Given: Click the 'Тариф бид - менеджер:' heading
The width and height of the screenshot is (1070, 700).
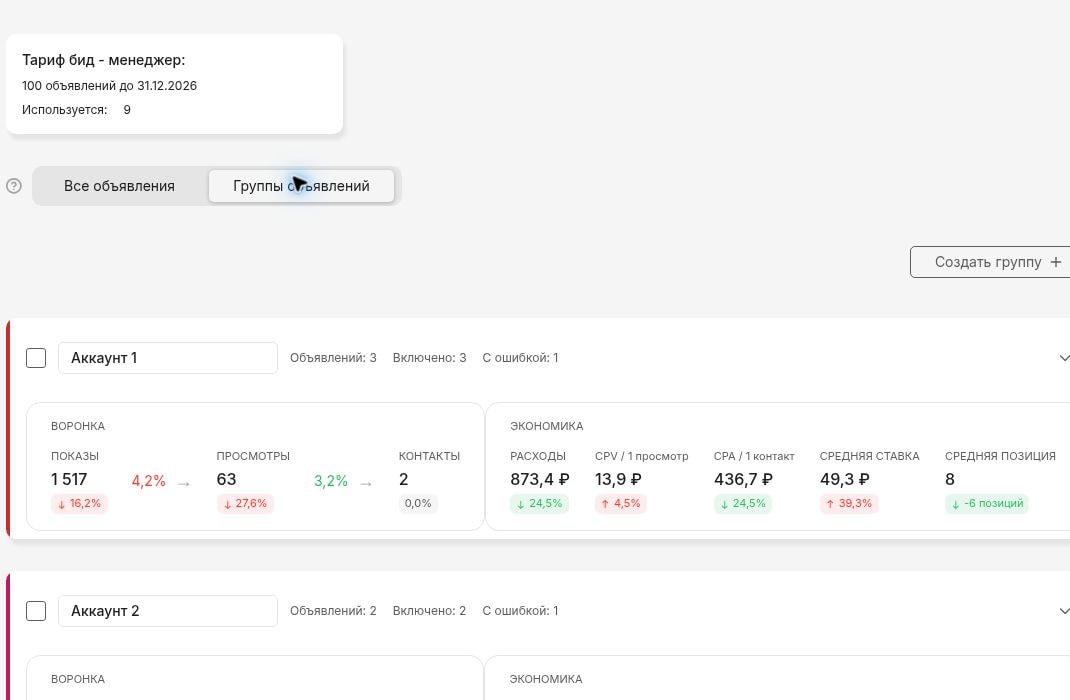Looking at the screenshot, I should (x=104, y=60).
